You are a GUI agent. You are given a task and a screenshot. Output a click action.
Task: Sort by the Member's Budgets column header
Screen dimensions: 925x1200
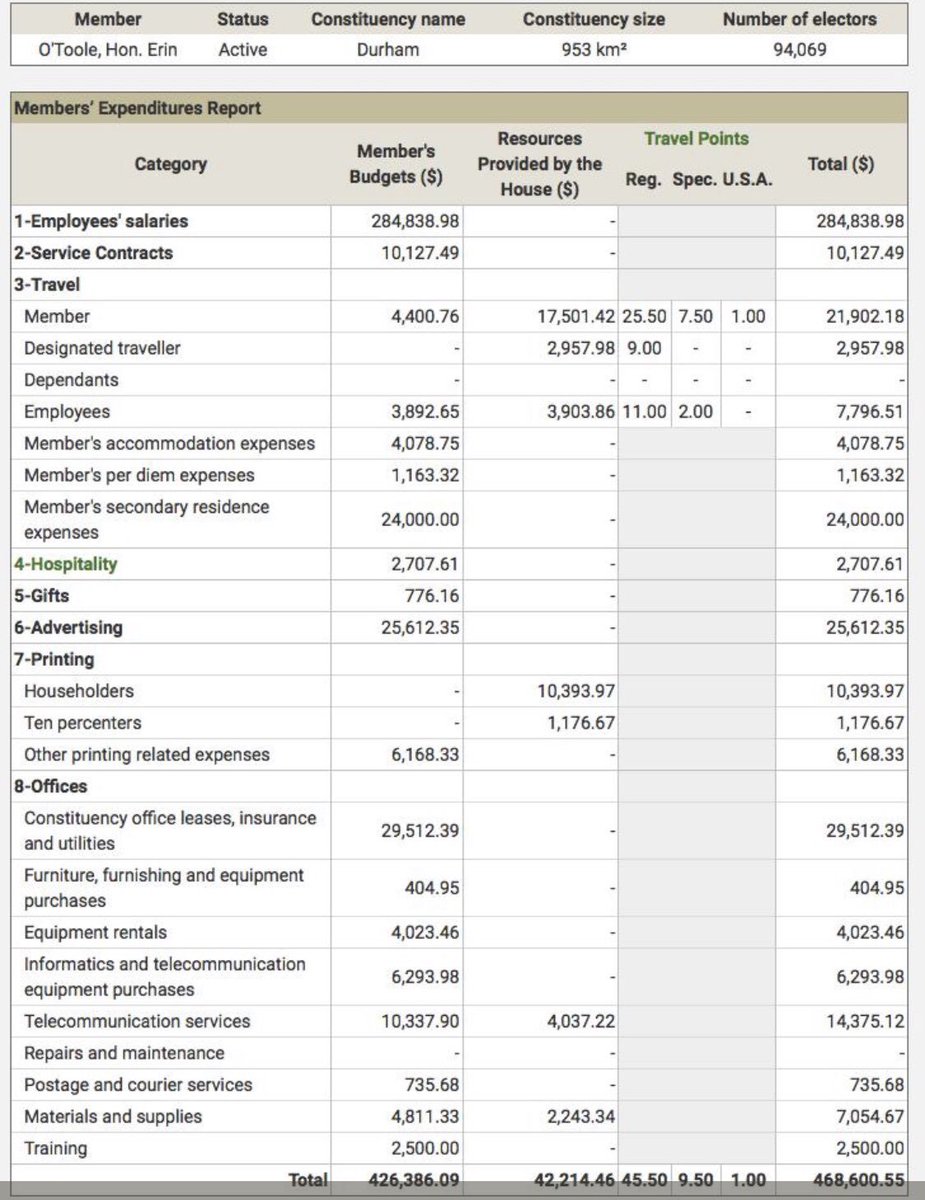tap(396, 164)
